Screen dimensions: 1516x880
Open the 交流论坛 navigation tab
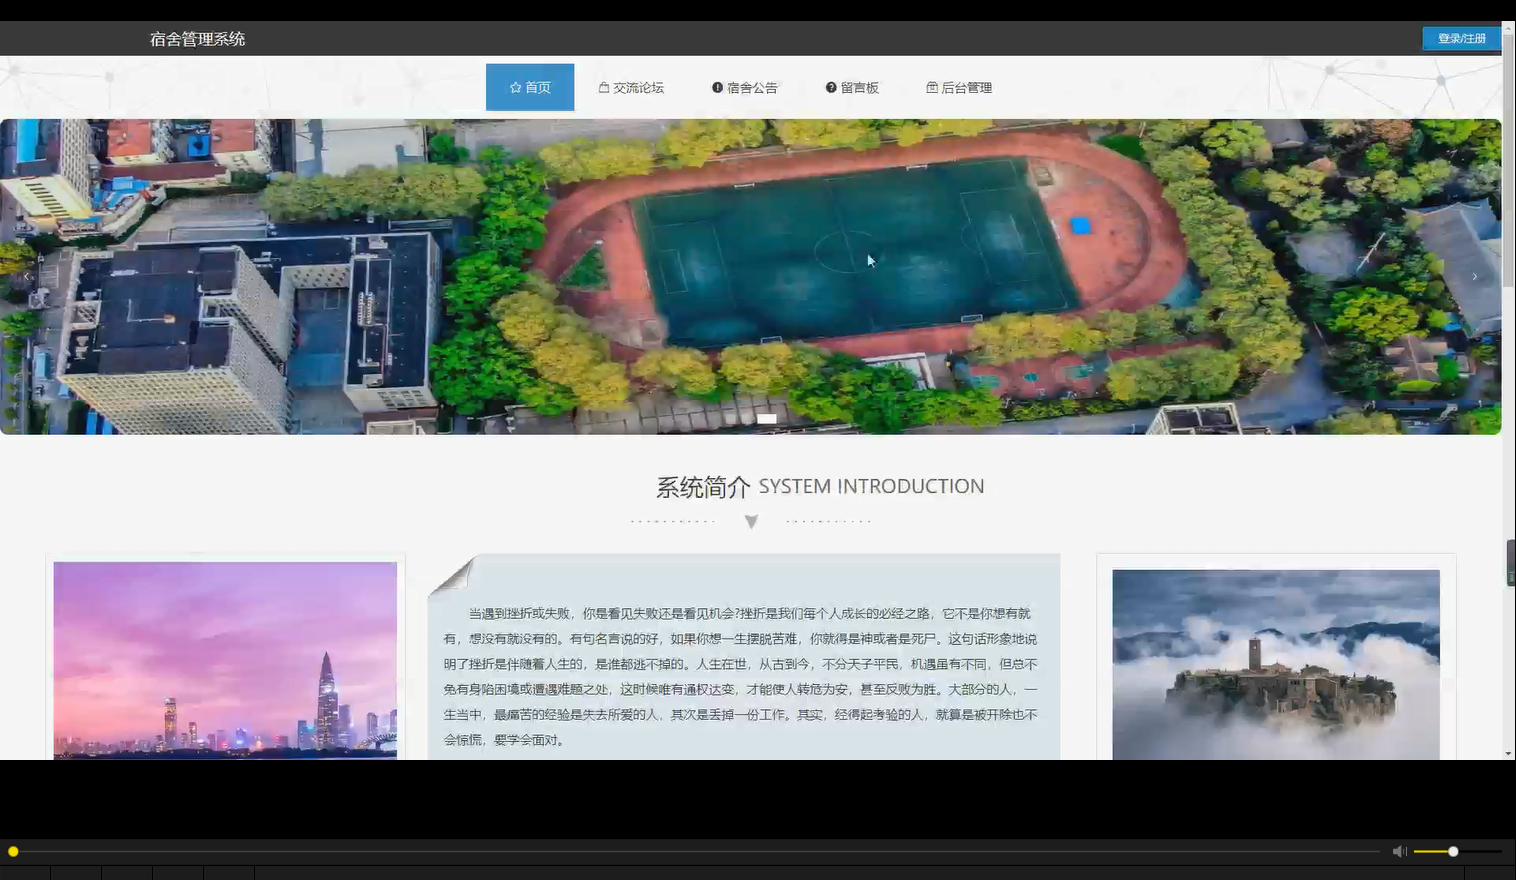[632, 87]
